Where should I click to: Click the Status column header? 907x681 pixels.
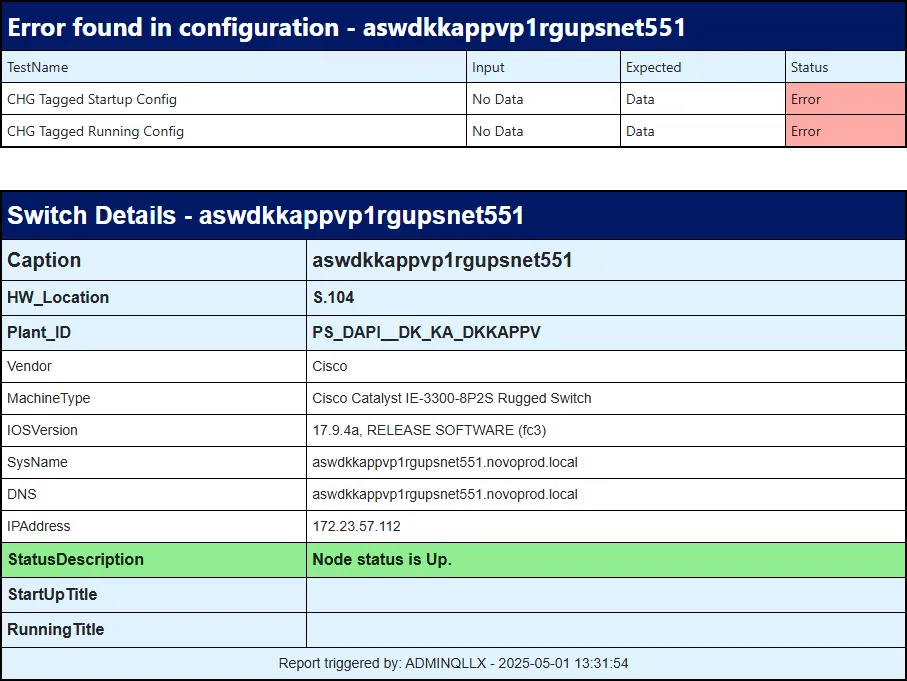(x=809, y=67)
